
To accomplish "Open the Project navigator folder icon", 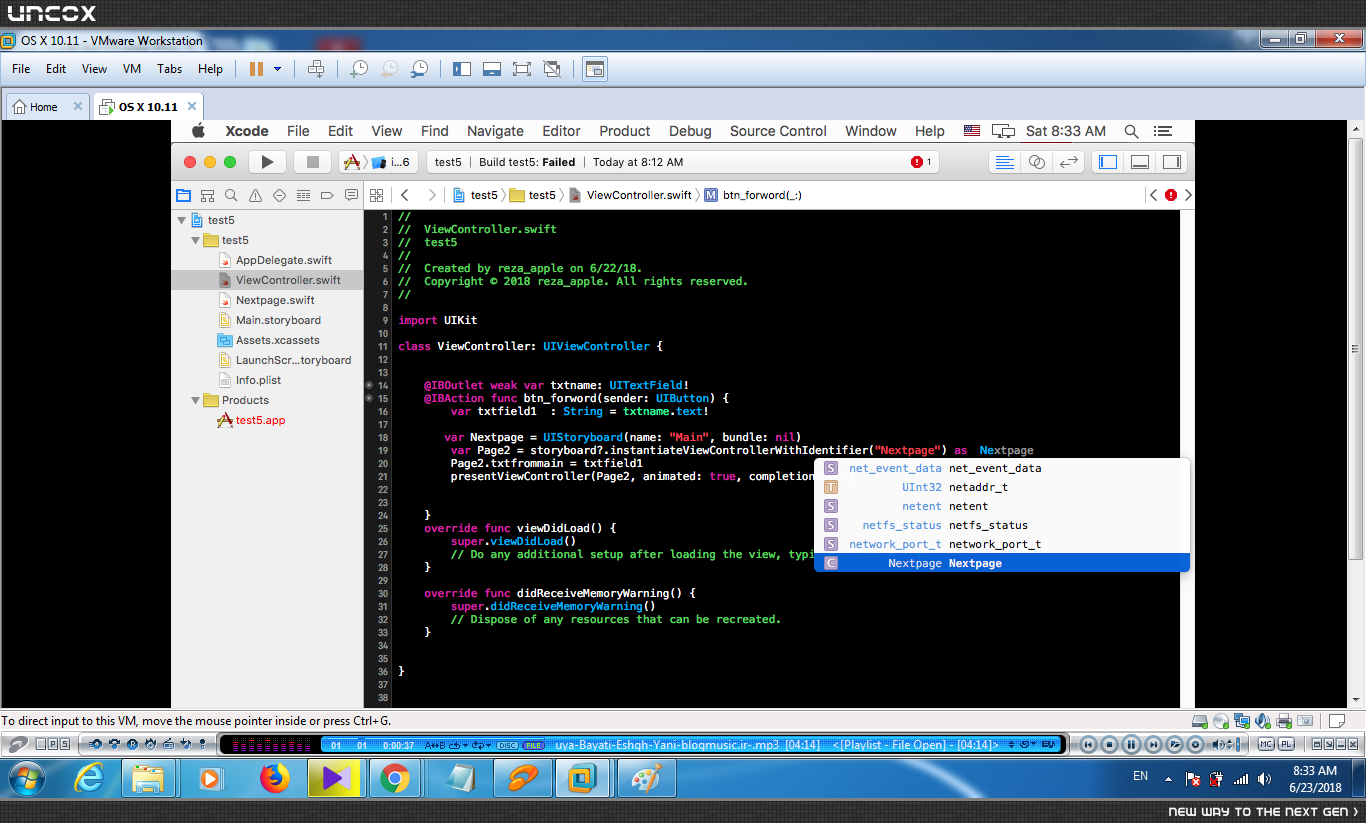I will (x=183, y=195).
